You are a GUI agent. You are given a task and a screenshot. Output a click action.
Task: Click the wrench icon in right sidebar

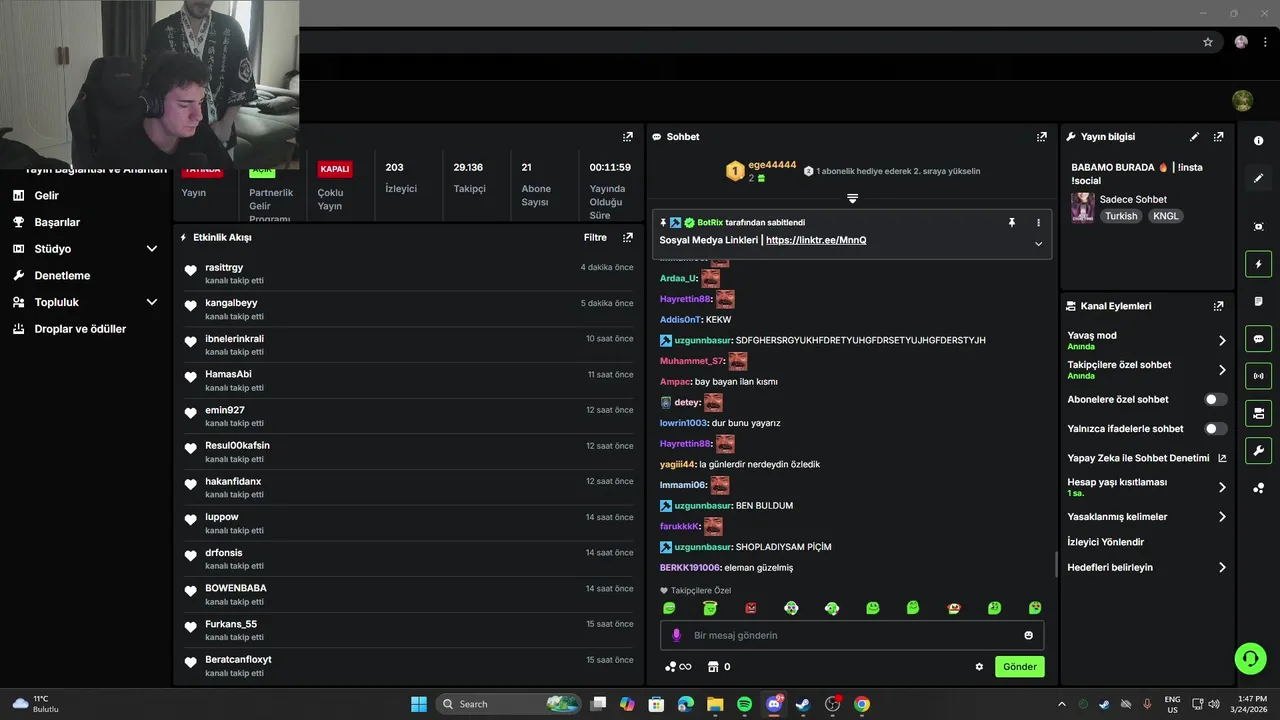(1258, 450)
